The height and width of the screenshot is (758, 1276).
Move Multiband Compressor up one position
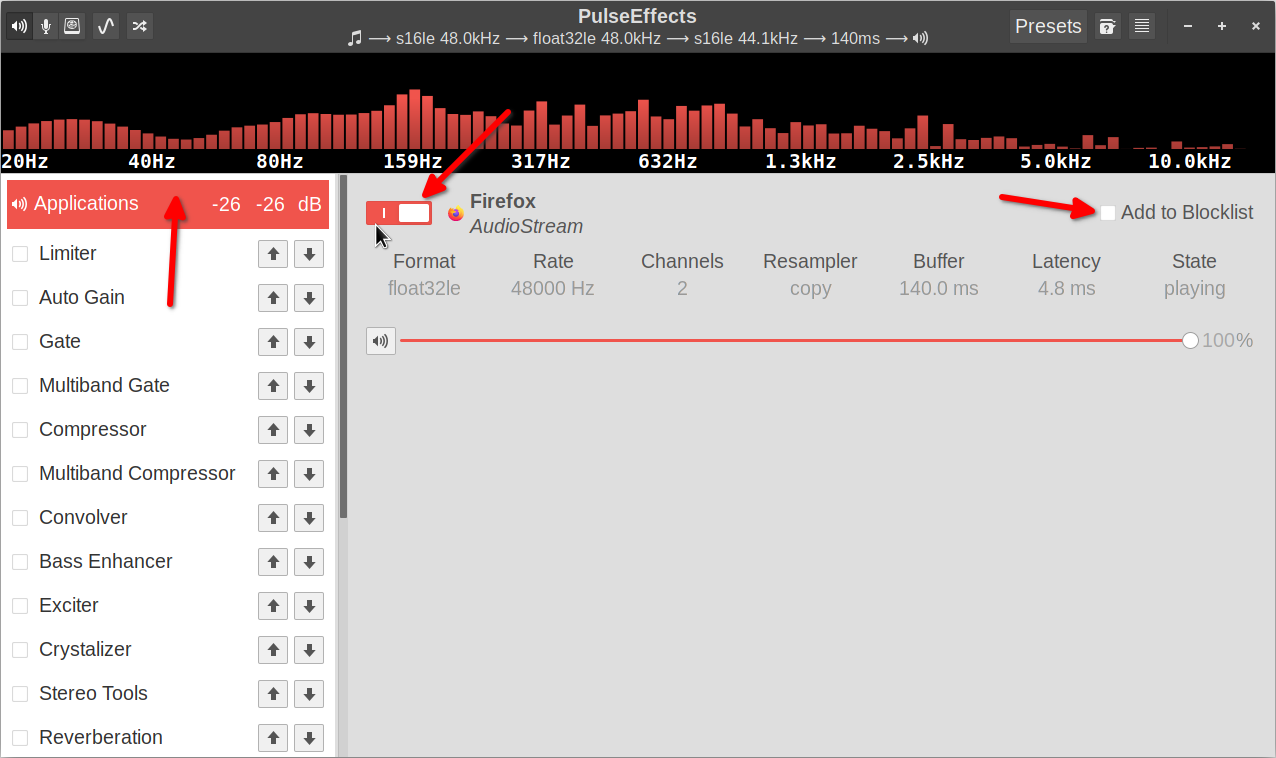tap(273, 474)
